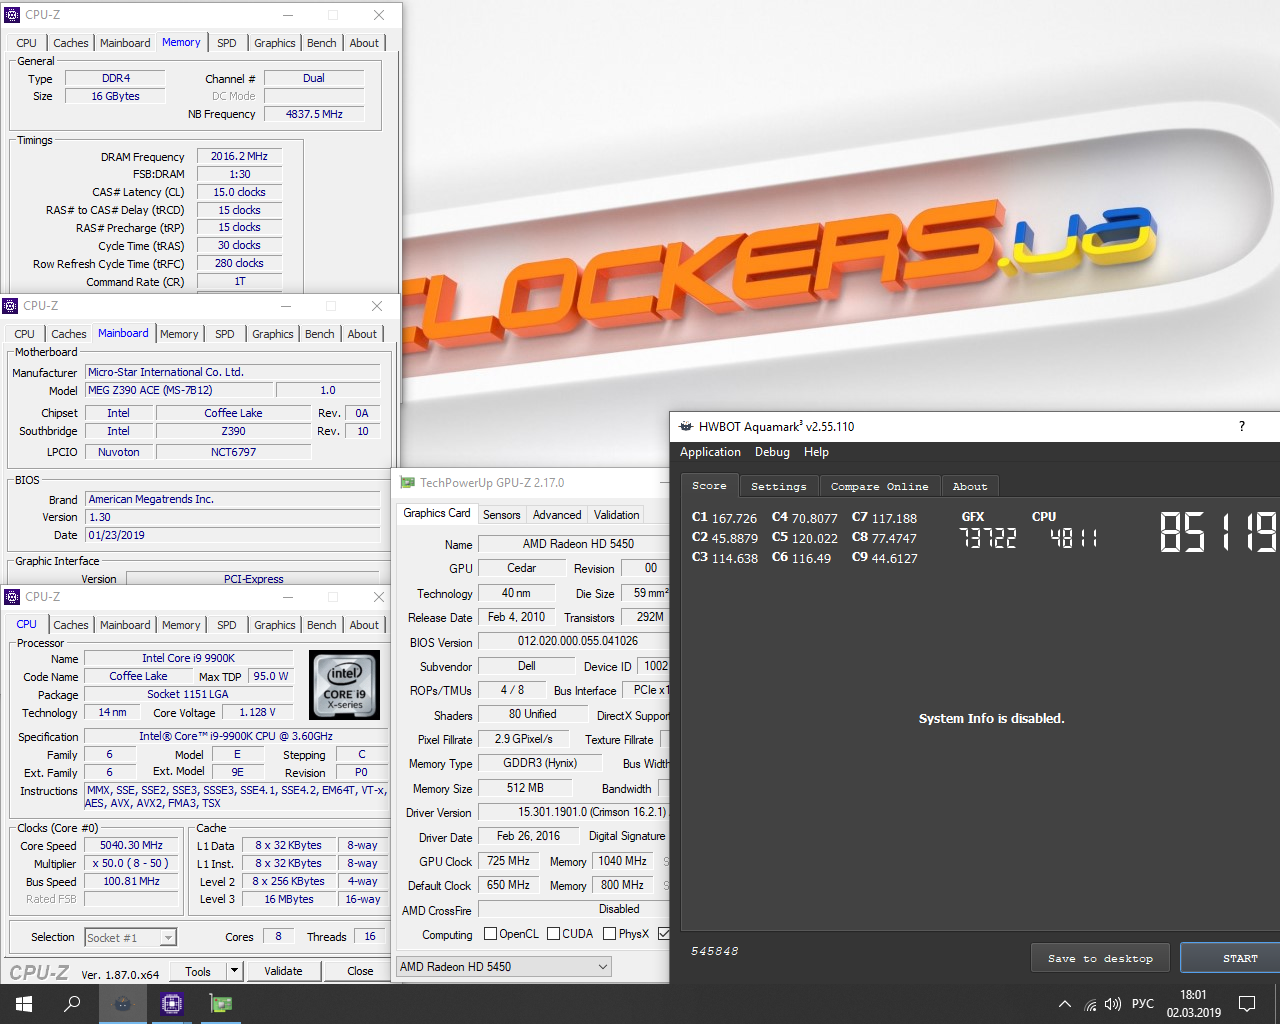1280x1024 pixels.
Task: Click the HWBOT Aquamark title bar icon
Action: click(686, 426)
